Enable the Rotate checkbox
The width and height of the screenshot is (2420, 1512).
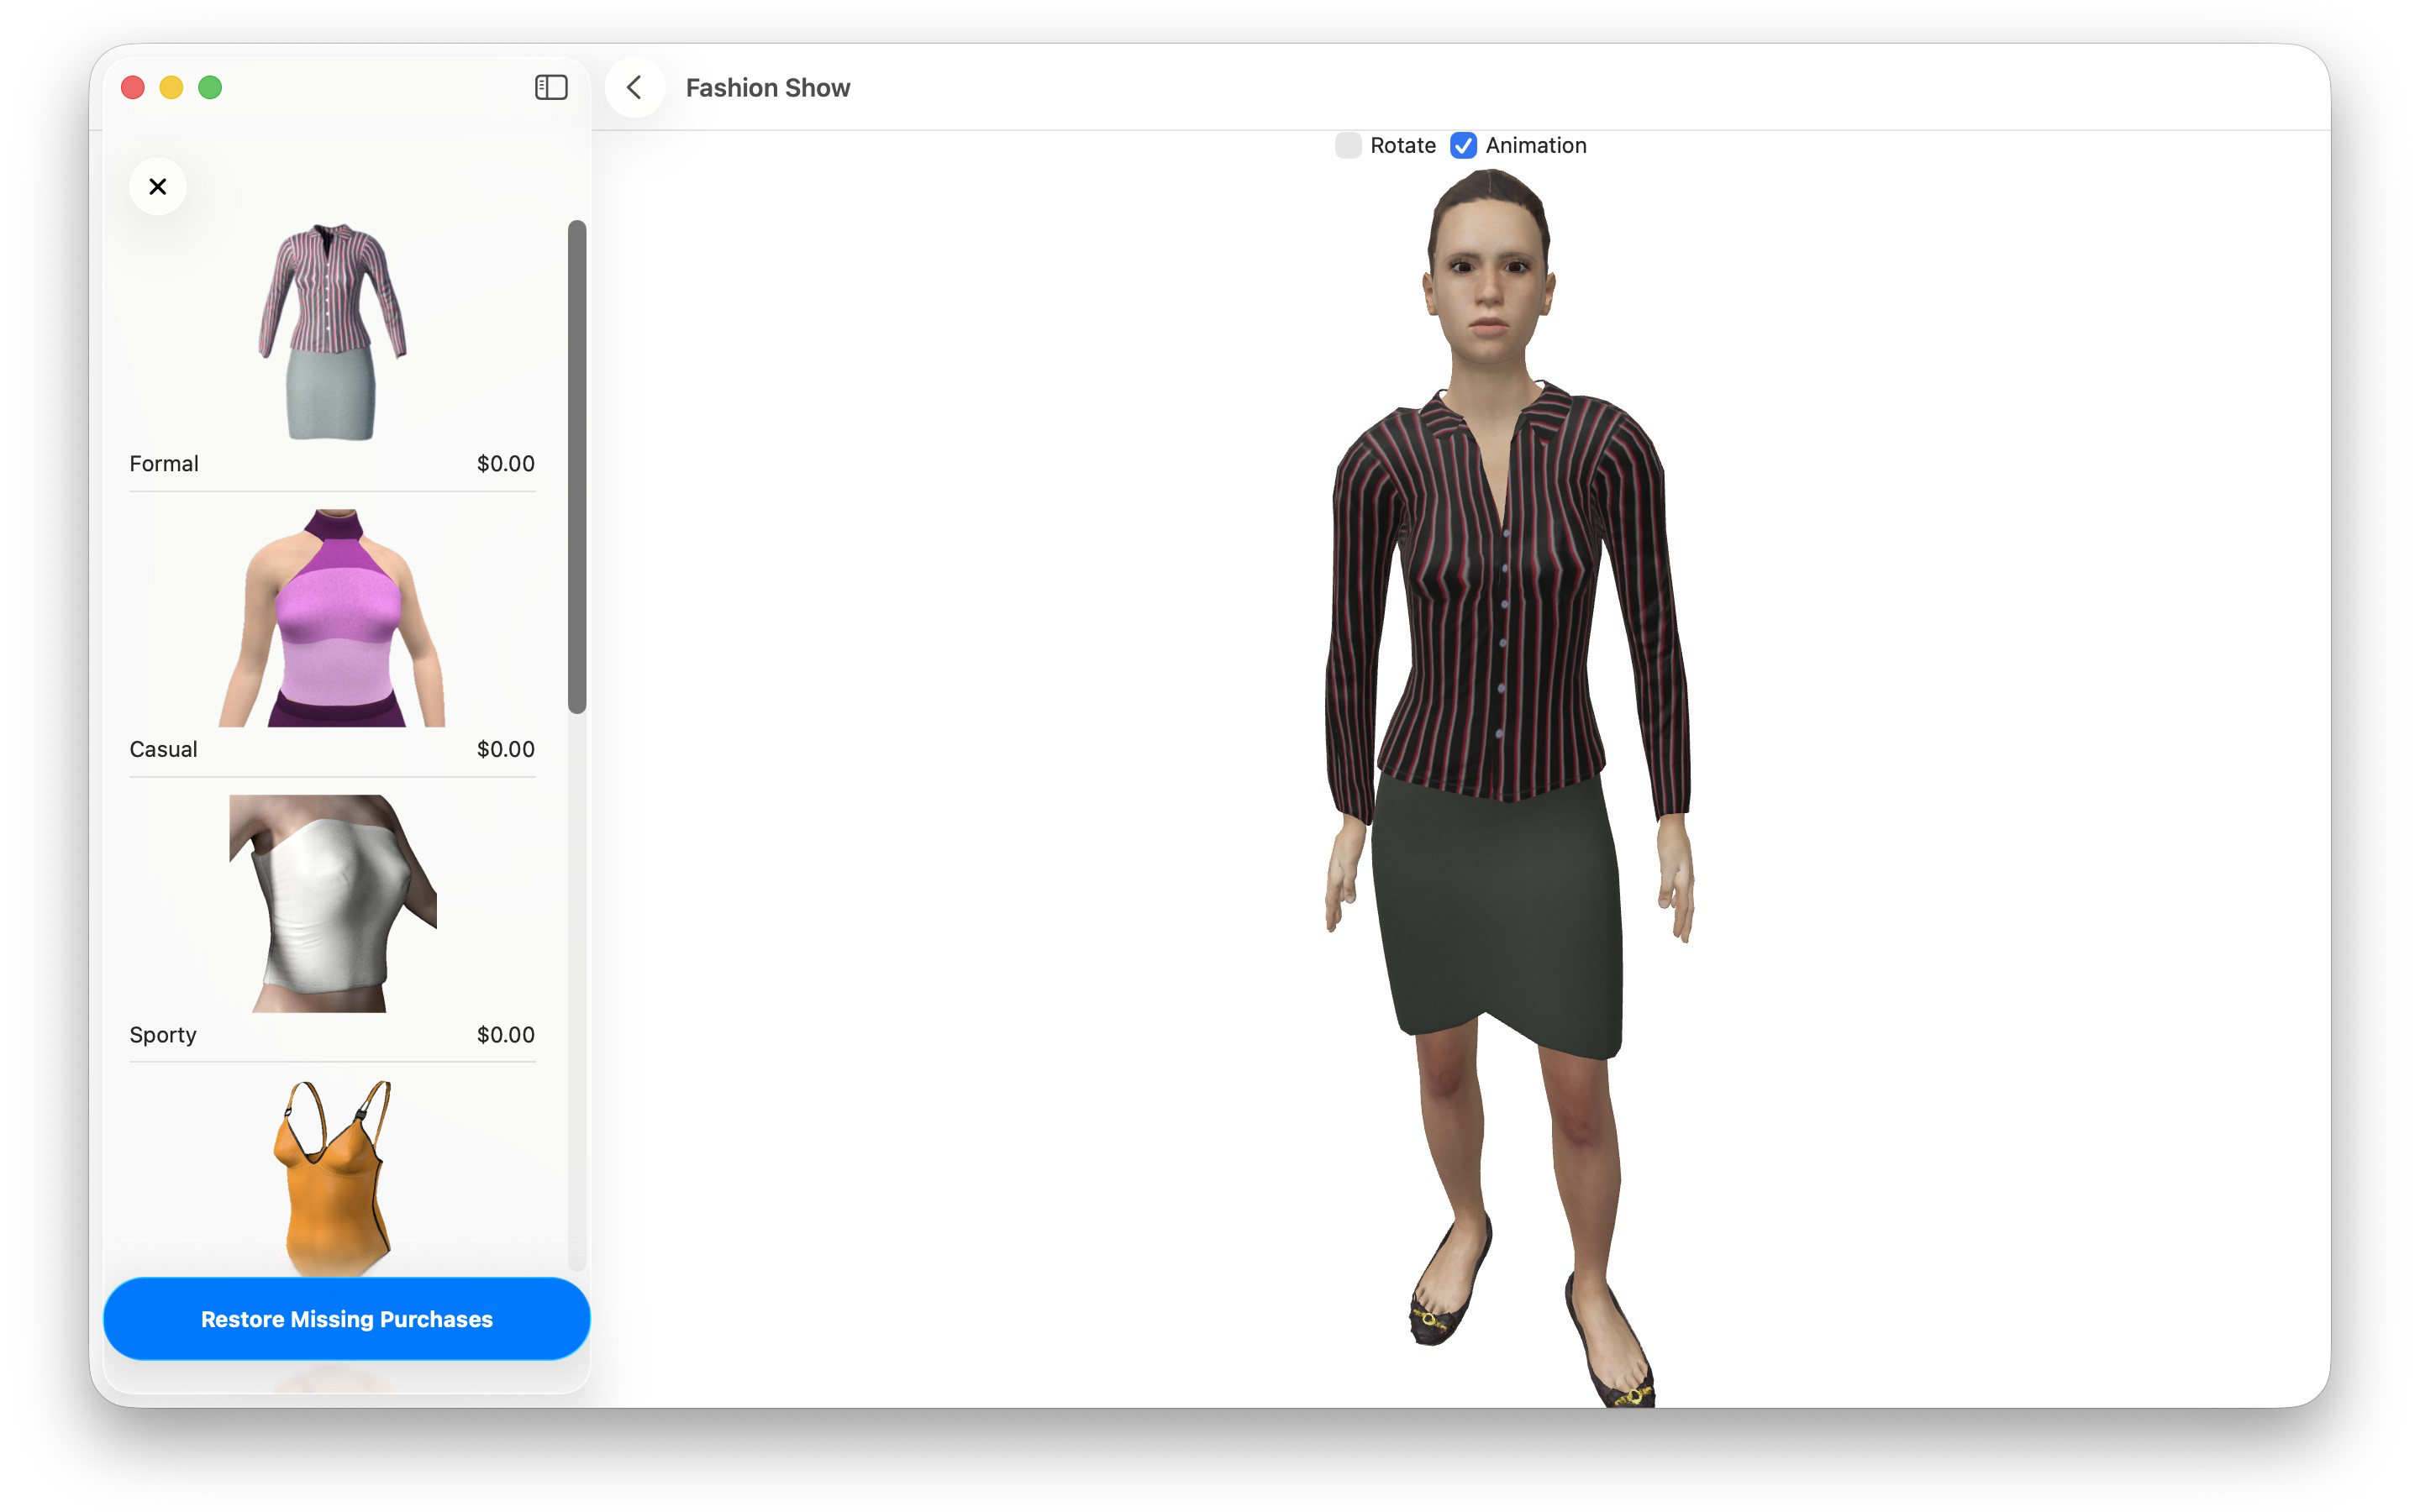(1348, 146)
